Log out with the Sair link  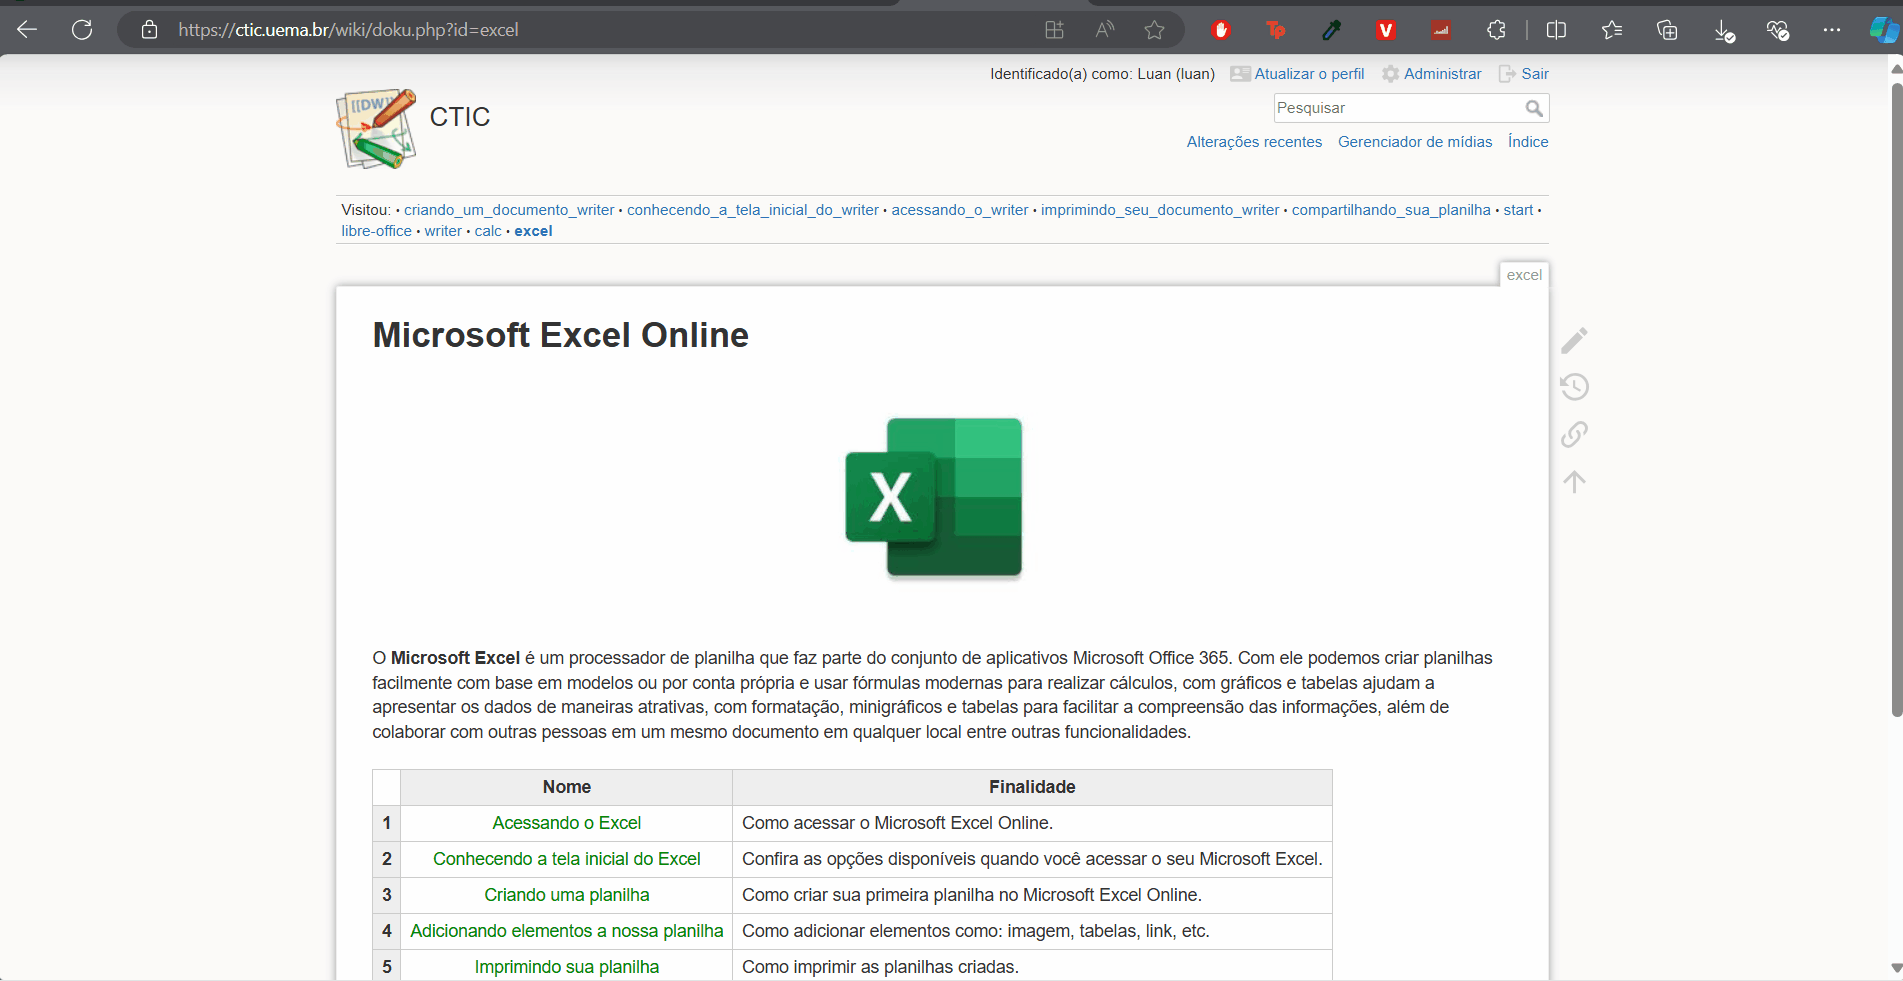[x=1535, y=74]
